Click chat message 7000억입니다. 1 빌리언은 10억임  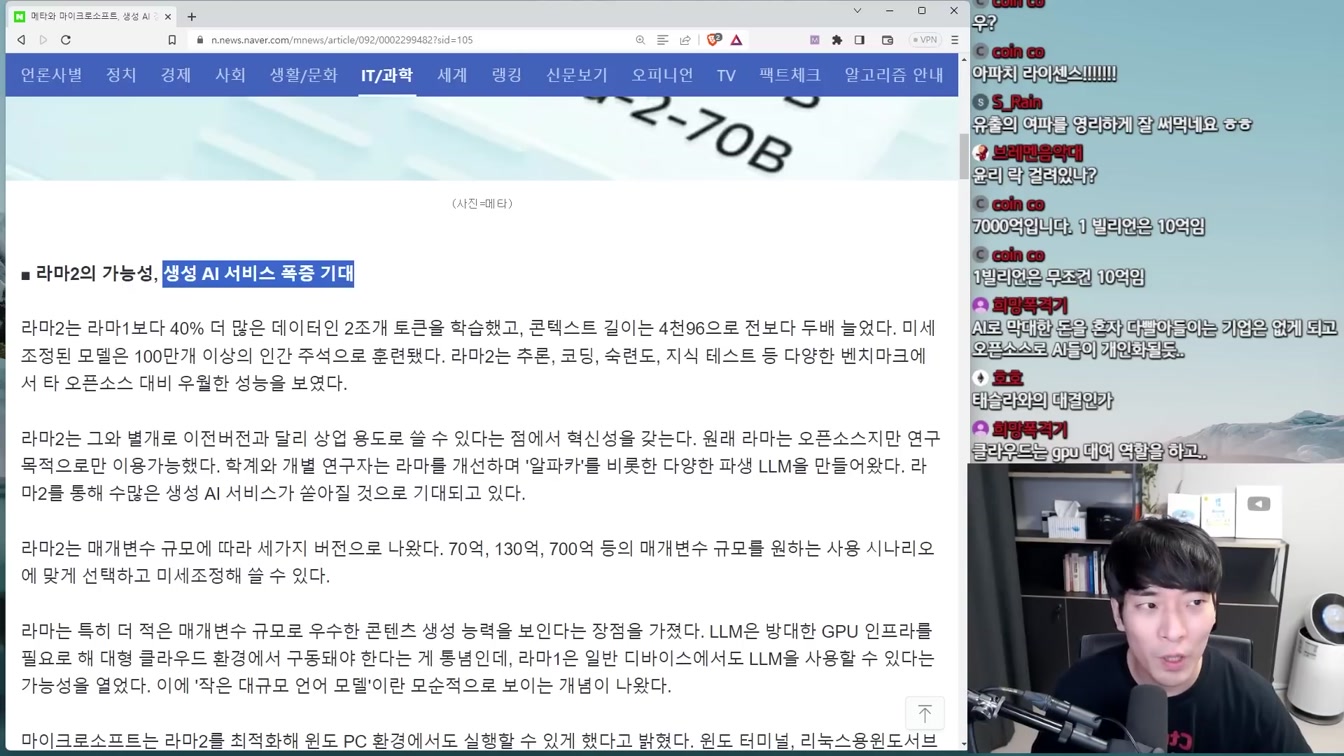click(x=1089, y=227)
